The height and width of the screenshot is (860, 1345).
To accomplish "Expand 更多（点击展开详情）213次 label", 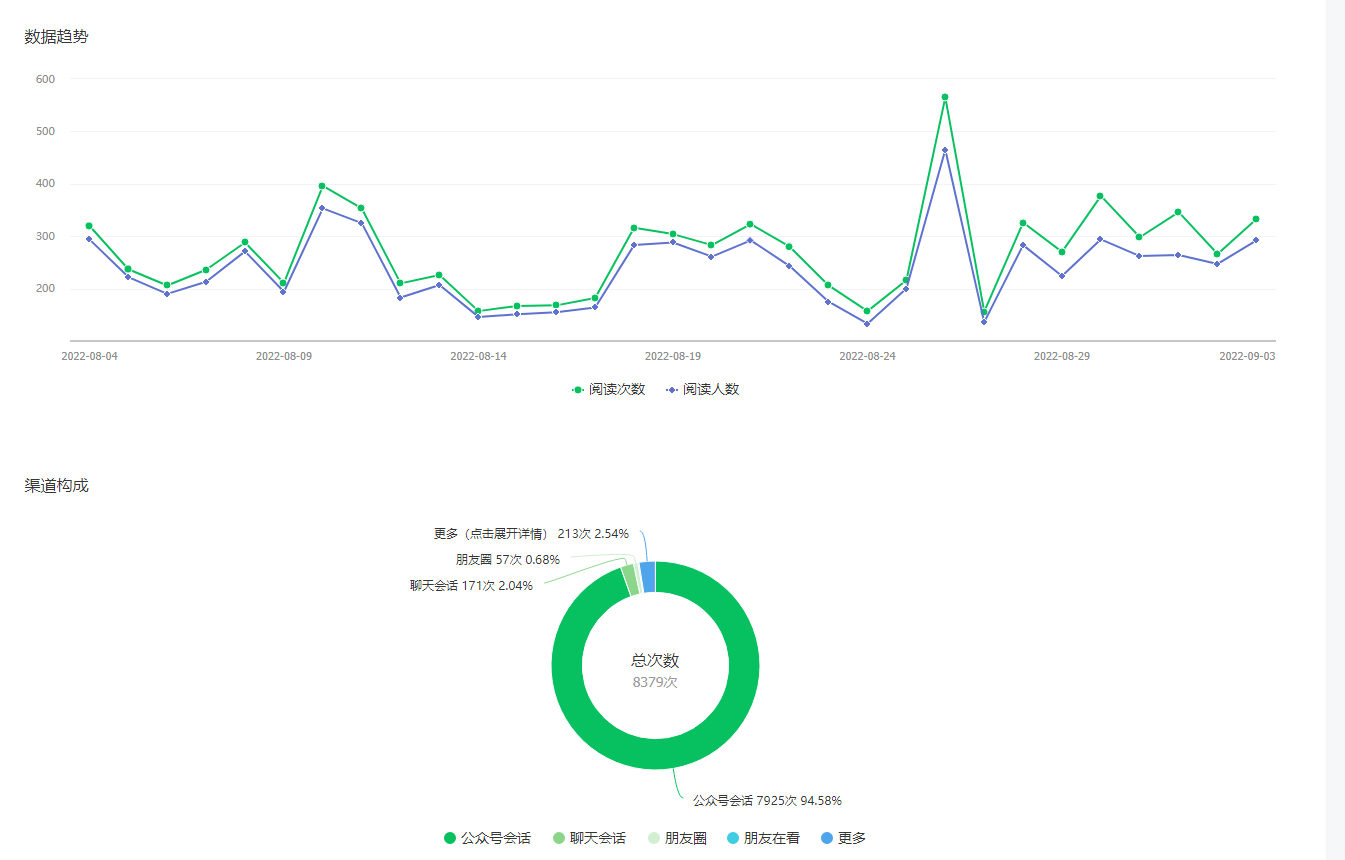I will pos(531,534).
